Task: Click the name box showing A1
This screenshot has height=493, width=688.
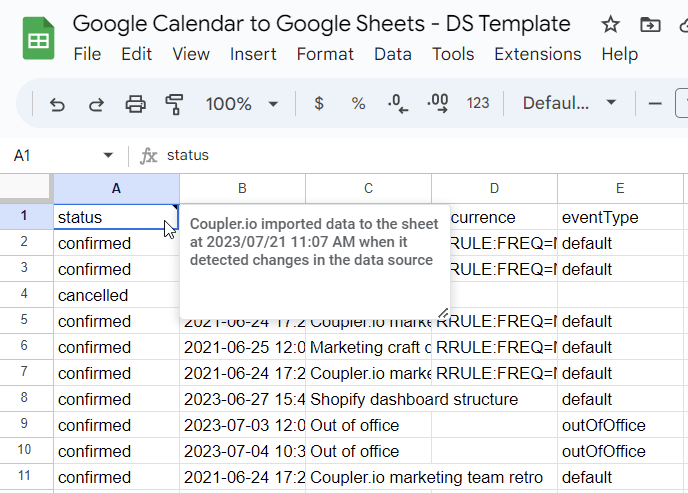Action: pos(22,156)
